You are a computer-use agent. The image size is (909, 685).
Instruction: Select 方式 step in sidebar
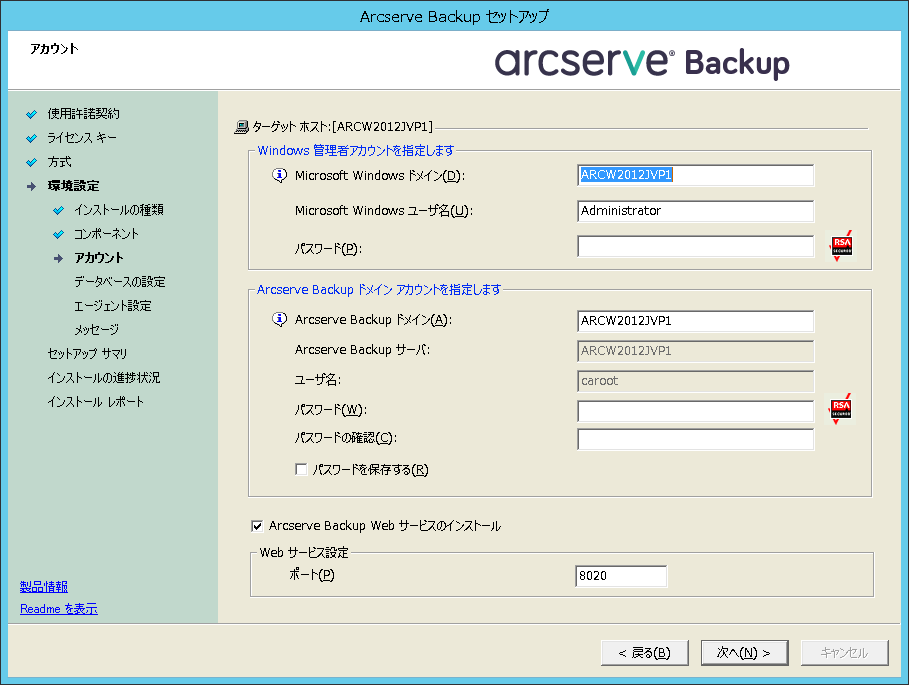pyautogui.click(x=59, y=162)
